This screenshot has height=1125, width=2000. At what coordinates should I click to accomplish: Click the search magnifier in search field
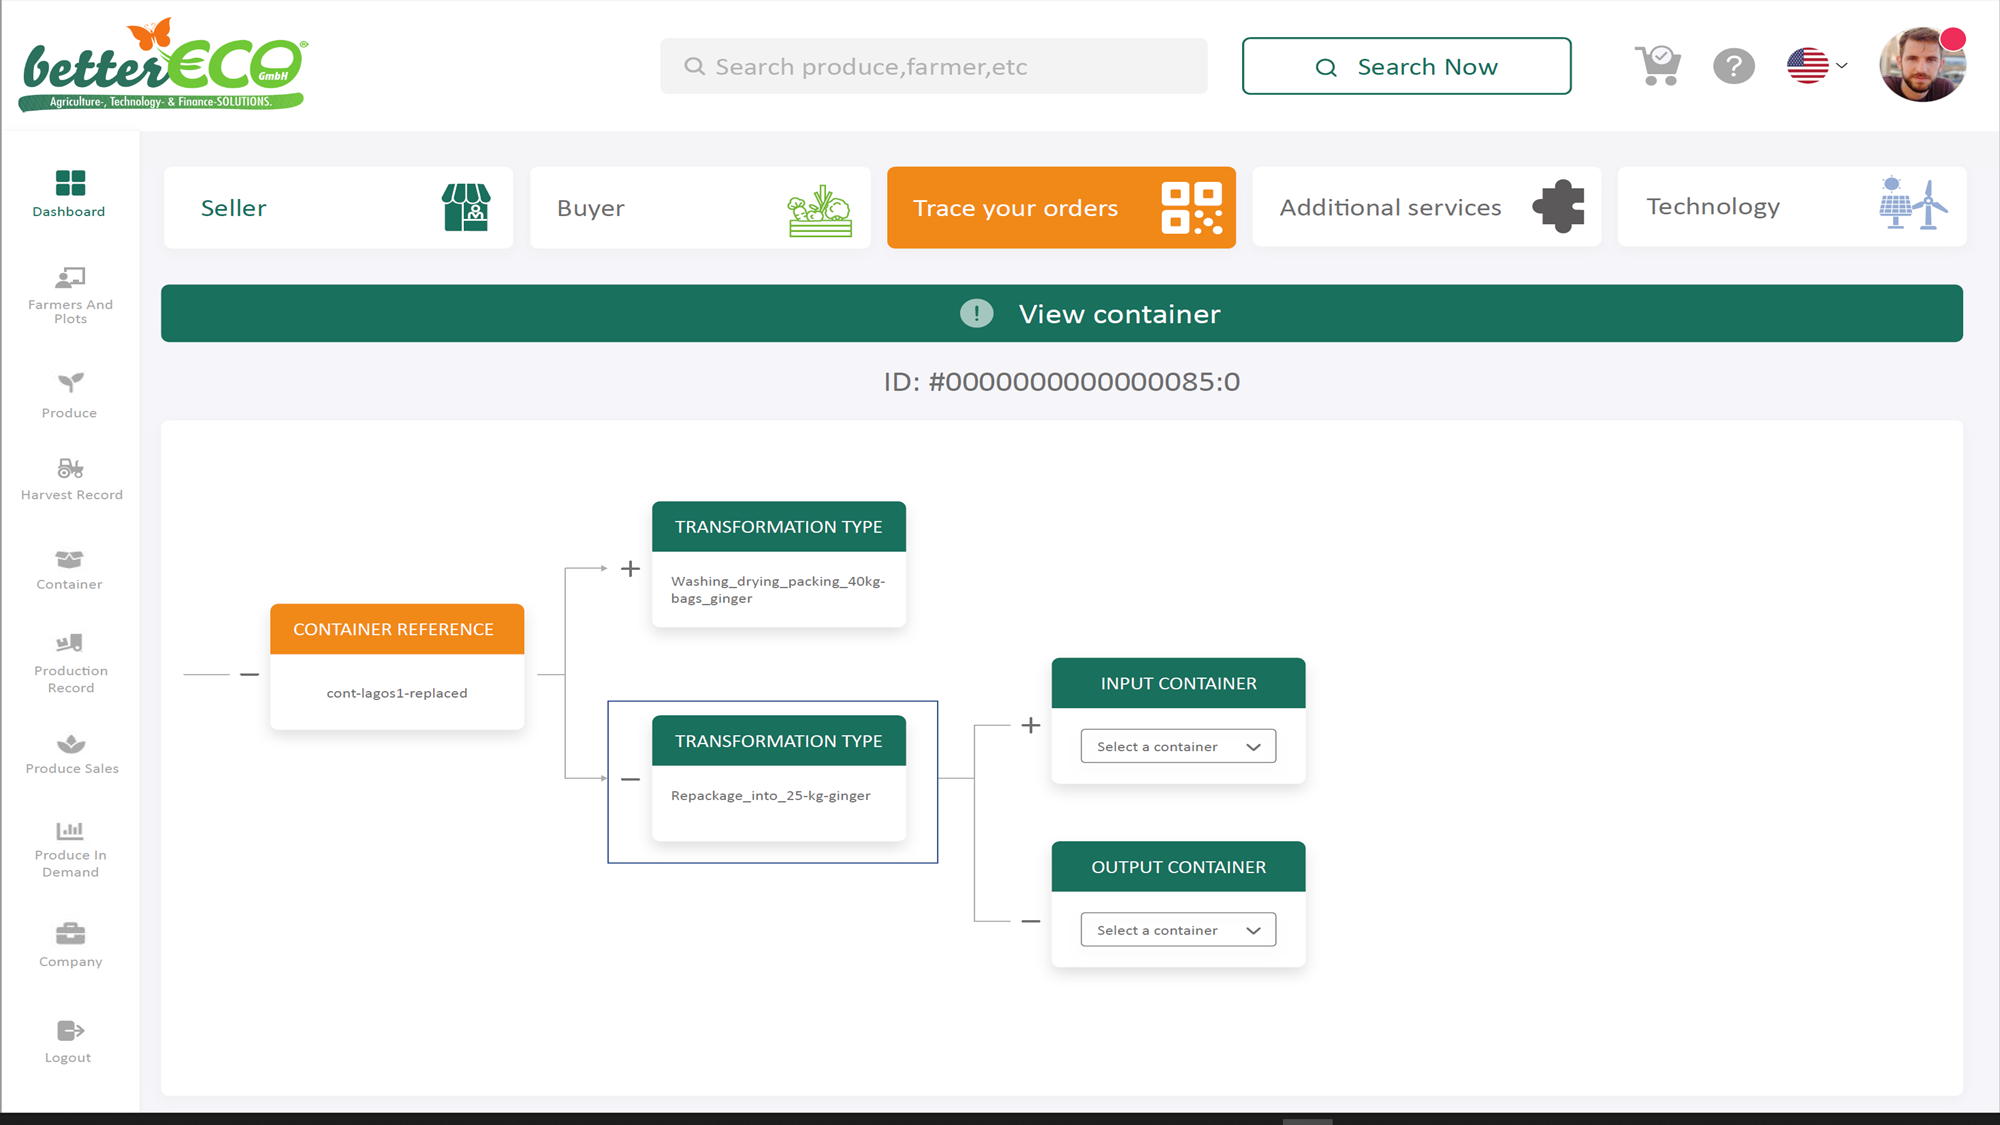click(x=694, y=66)
